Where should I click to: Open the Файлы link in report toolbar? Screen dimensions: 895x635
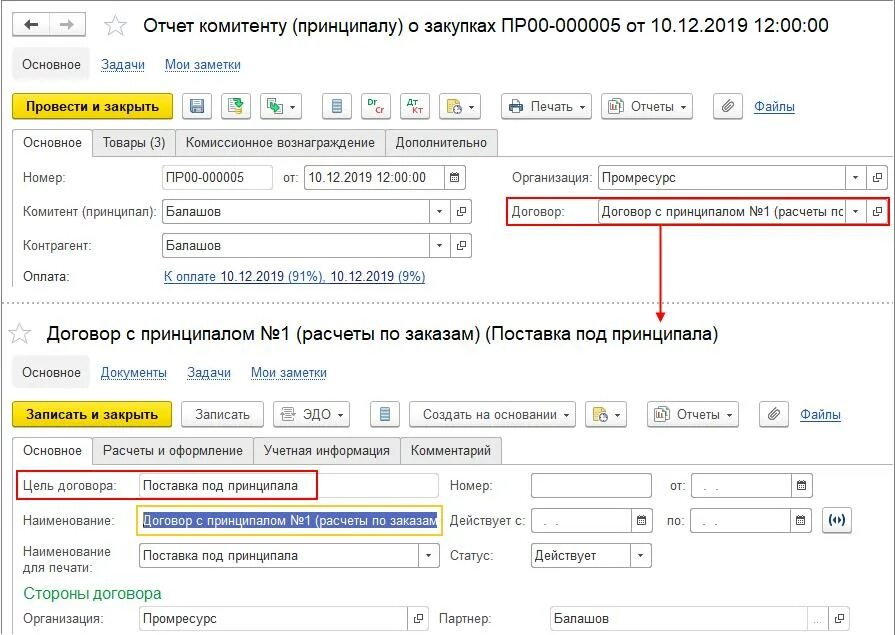tap(774, 107)
